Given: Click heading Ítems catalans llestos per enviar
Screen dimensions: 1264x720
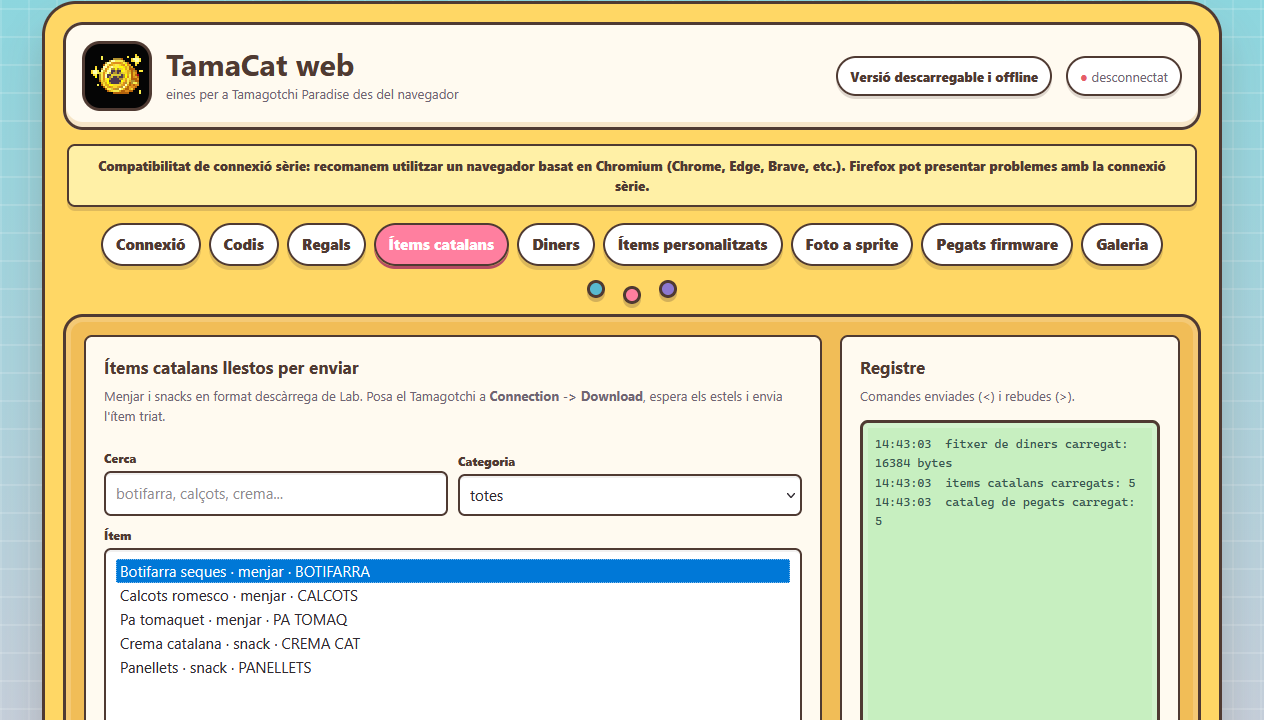Looking at the screenshot, I should click(231, 368).
